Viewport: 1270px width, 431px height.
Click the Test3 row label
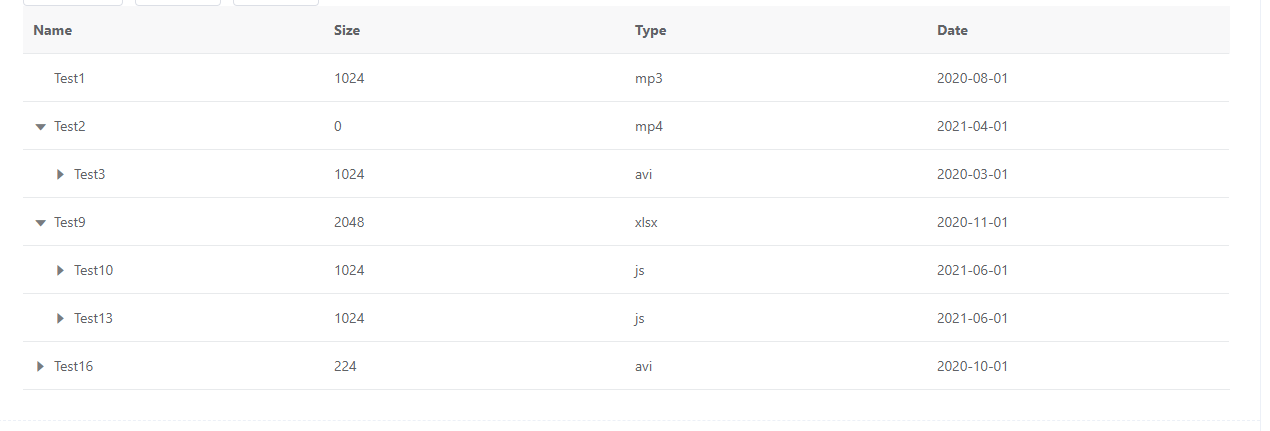pyautogui.click(x=90, y=174)
